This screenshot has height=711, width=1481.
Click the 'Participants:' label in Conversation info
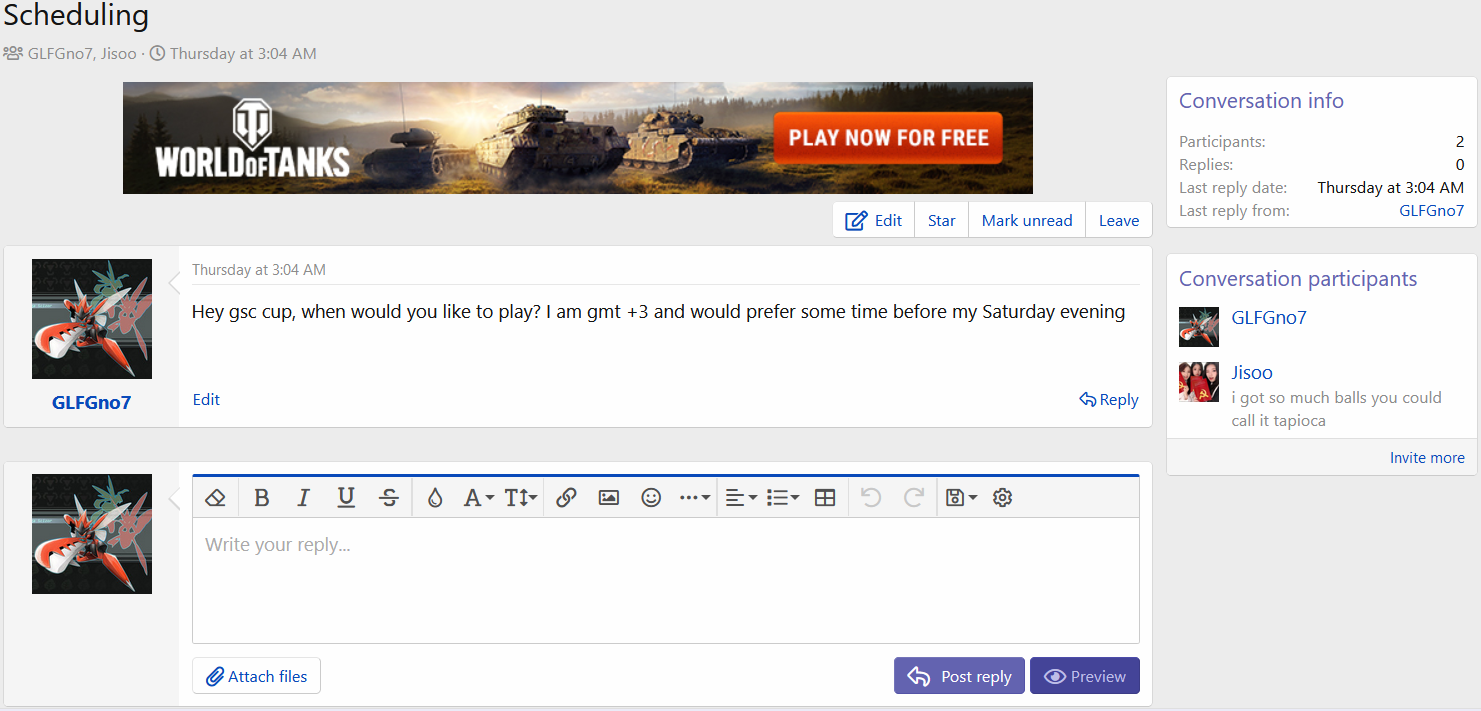tap(1222, 142)
